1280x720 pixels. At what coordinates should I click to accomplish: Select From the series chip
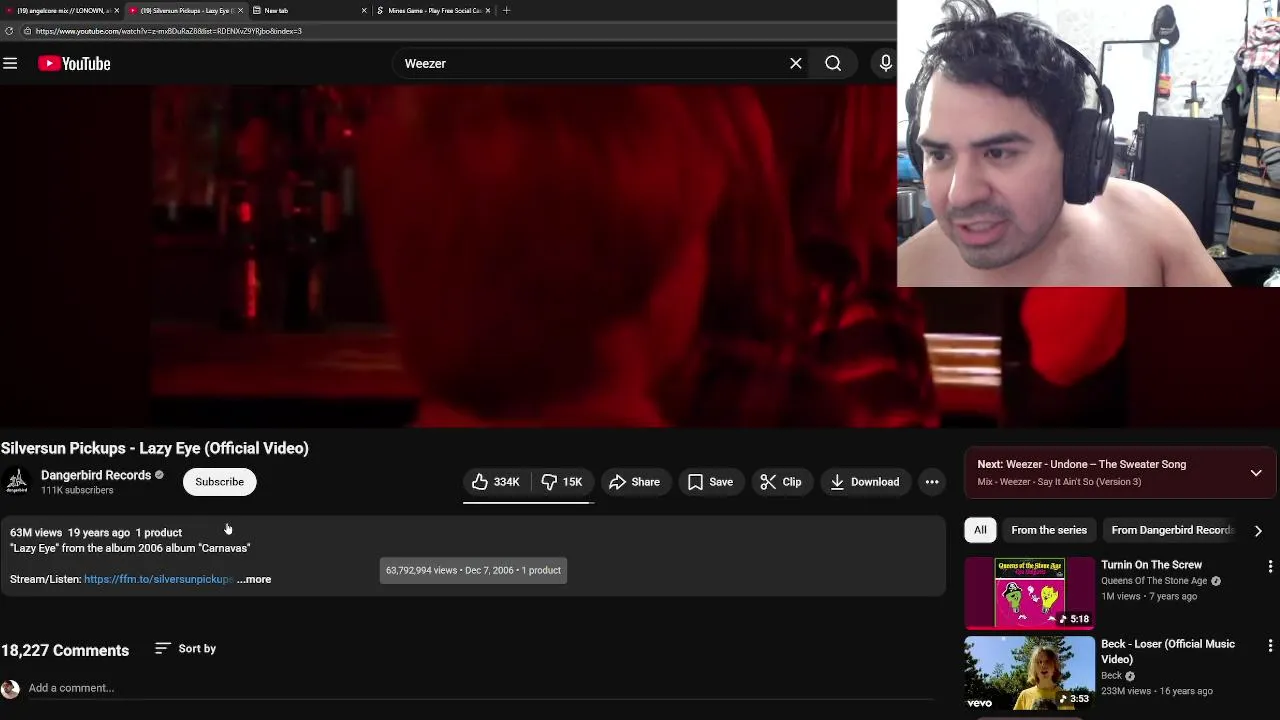[1049, 530]
